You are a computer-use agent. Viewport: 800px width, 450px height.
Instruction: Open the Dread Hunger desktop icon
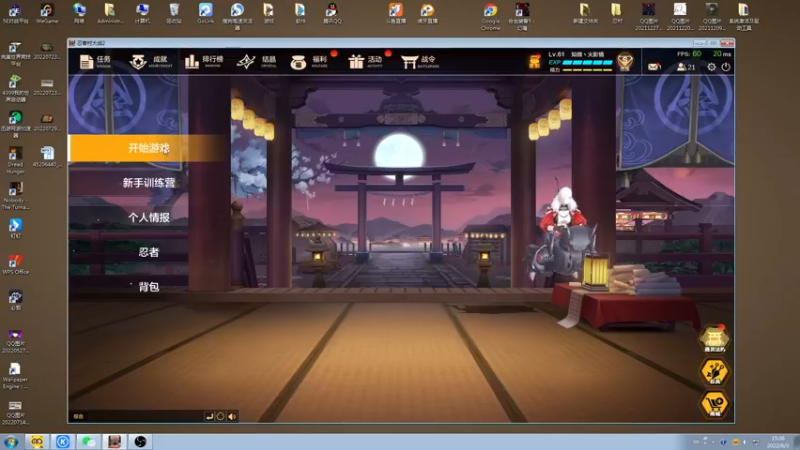pos(15,161)
